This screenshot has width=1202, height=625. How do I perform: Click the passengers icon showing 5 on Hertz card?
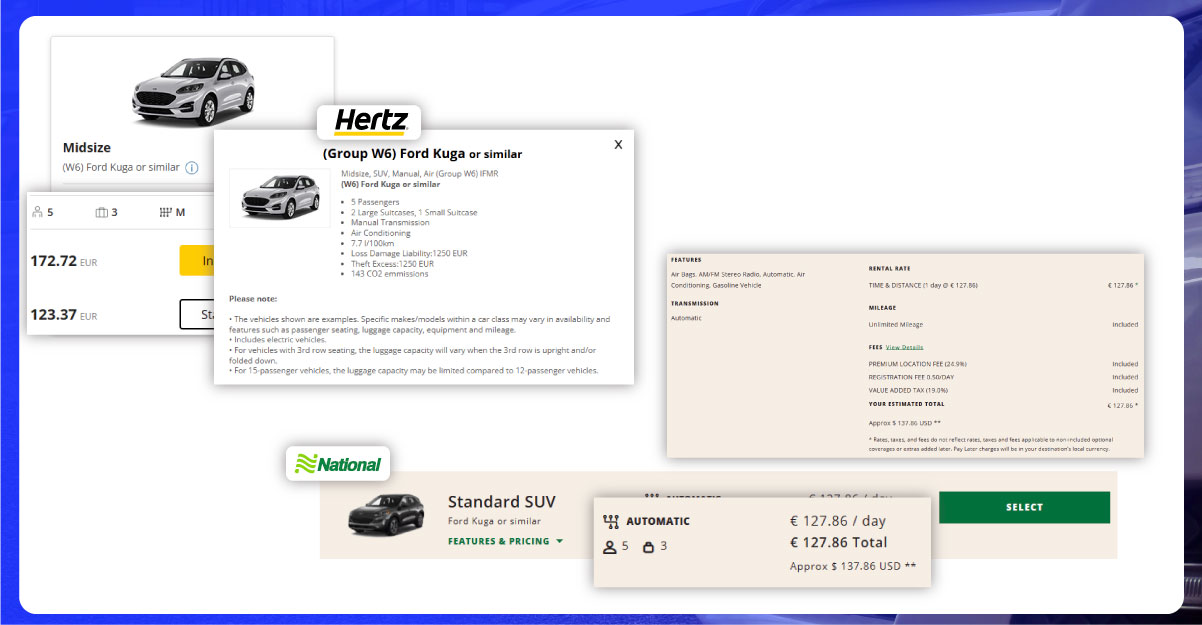[x=37, y=212]
